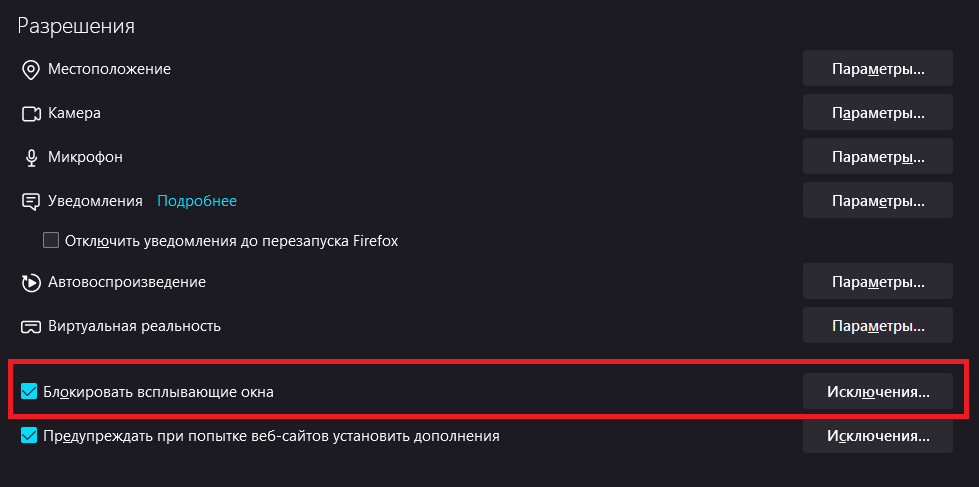
Task: Click the Местоположение location pin icon
Action: pos(30,69)
